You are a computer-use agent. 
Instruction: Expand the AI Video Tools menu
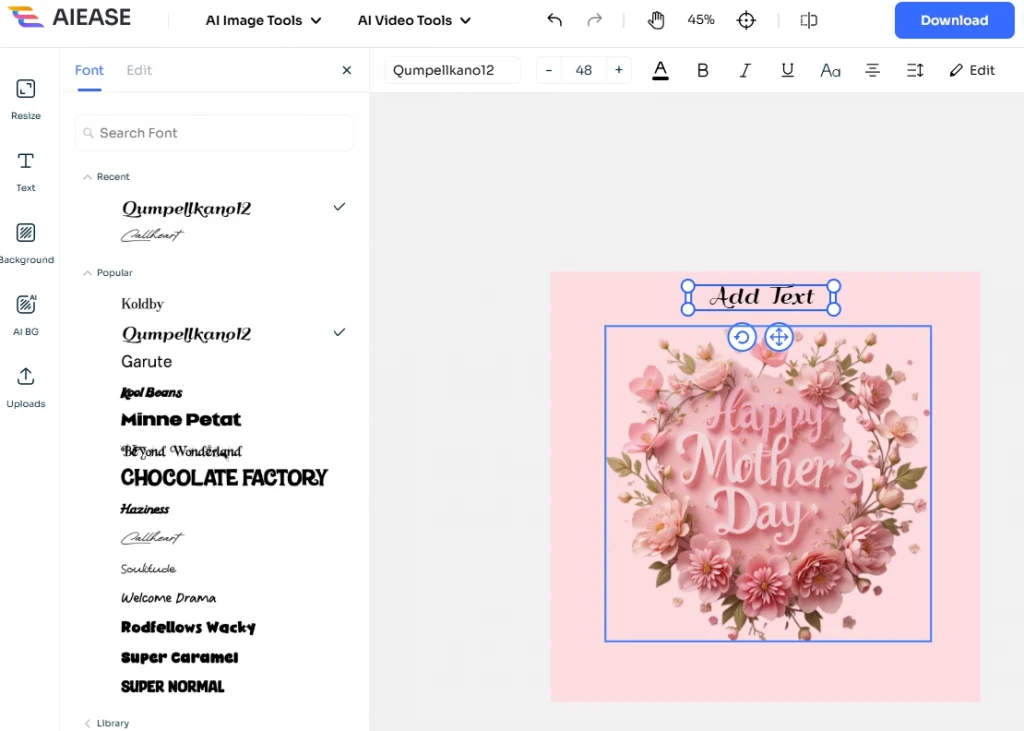(414, 20)
